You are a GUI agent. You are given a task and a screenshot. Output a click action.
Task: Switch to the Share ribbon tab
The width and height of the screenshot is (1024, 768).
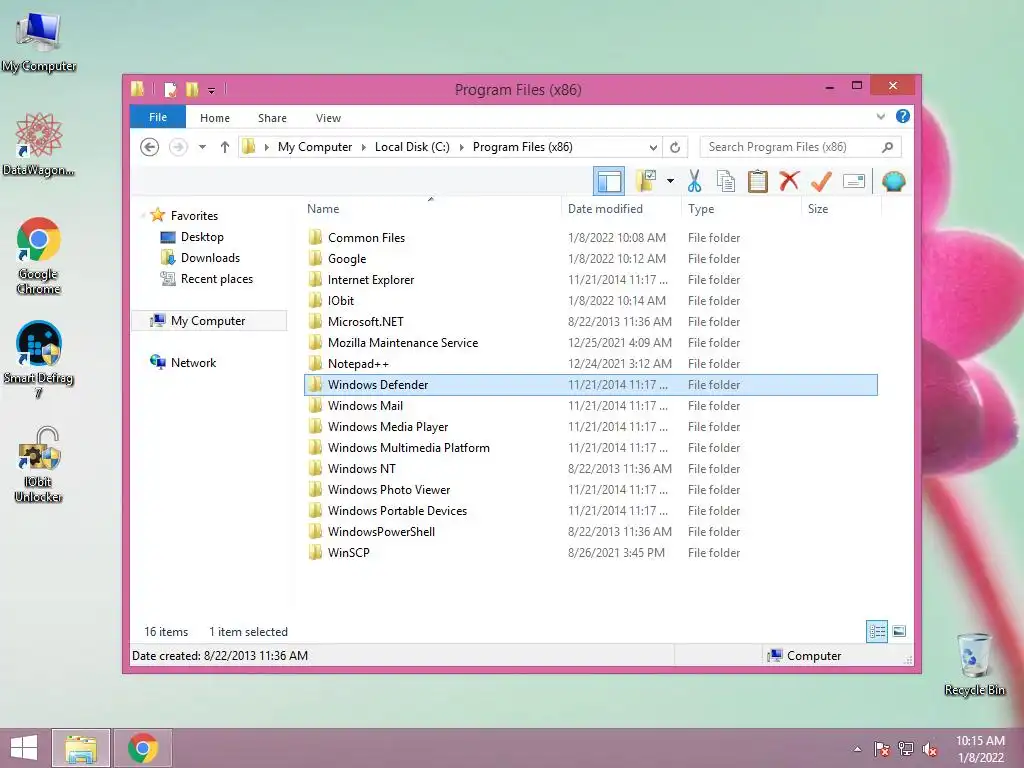[x=272, y=118]
